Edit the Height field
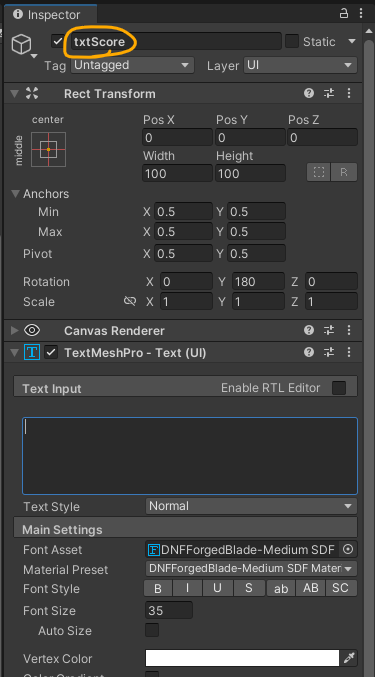This screenshot has width=375, height=677. [250, 173]
